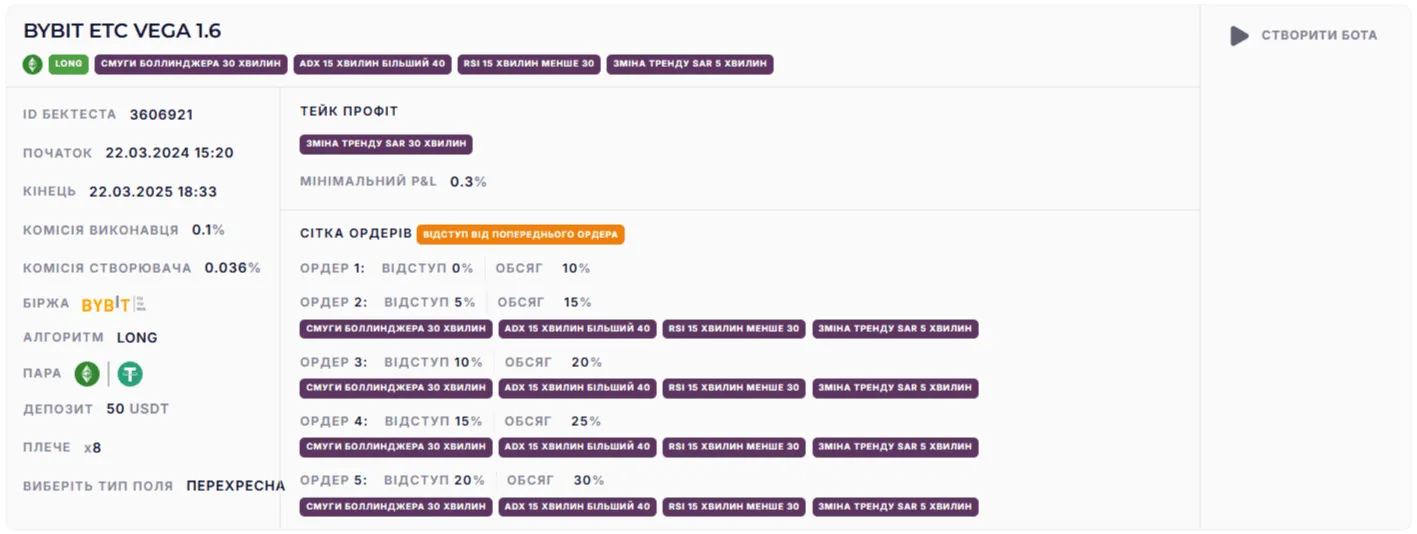Click the Зміна тренду SAR 30 хвилин take profit tag

[x=386, y=144]
